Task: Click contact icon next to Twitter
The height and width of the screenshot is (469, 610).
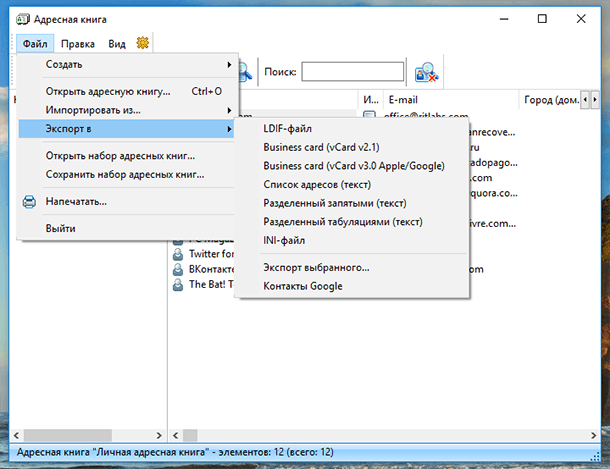Action: tap(178, 254)
